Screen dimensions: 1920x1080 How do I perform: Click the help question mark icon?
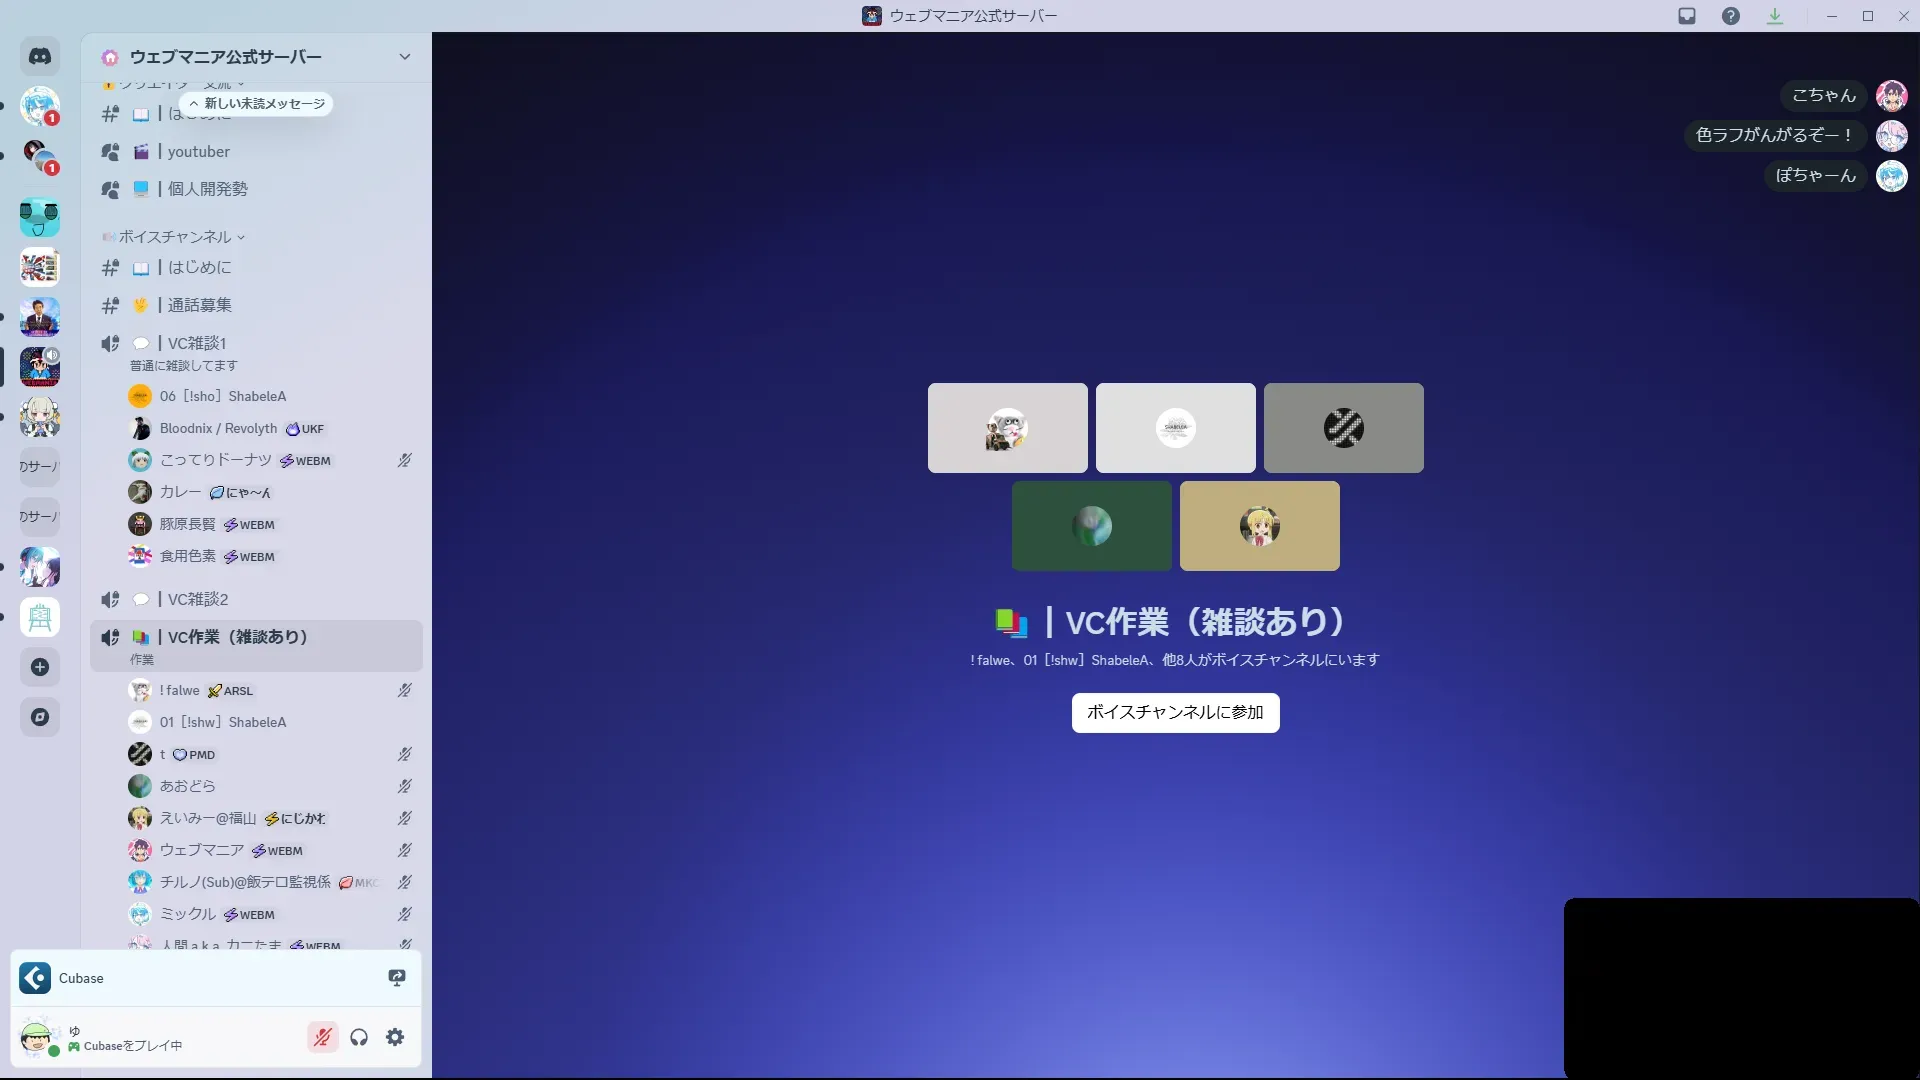click(1731, 16)
